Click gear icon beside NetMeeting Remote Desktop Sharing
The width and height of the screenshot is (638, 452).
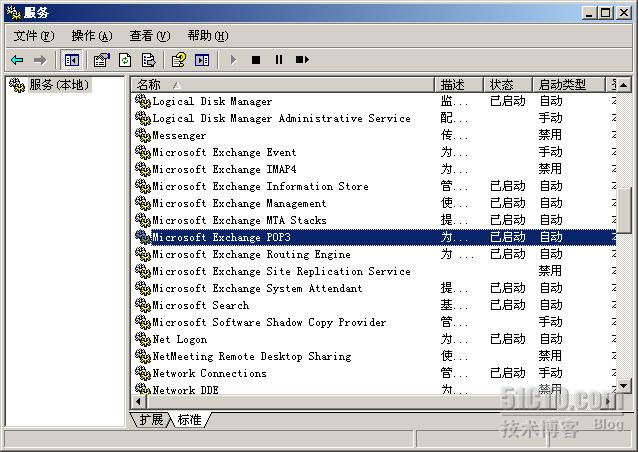(143, 356)
